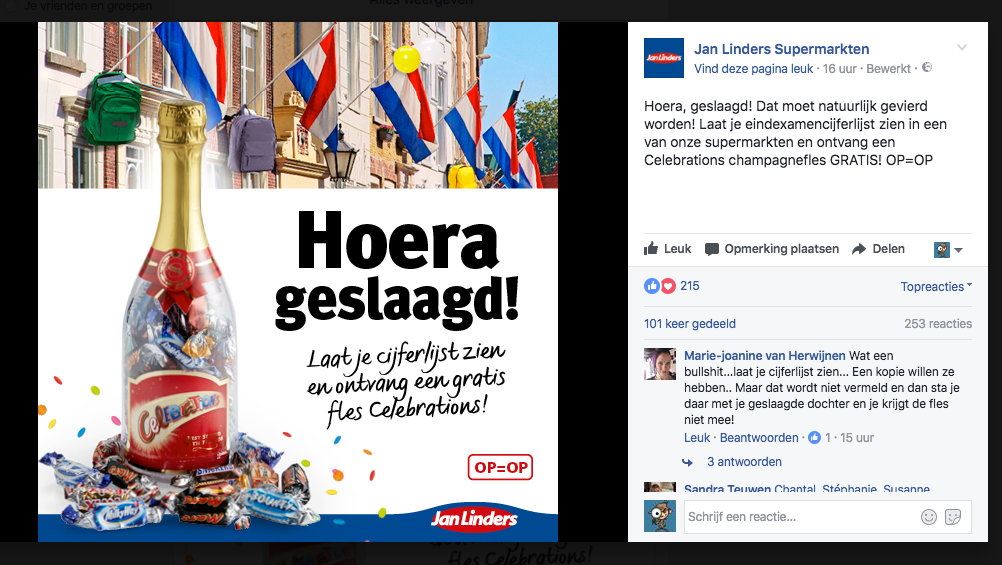Expand the 3 antwoorden replies

[744, 461]
